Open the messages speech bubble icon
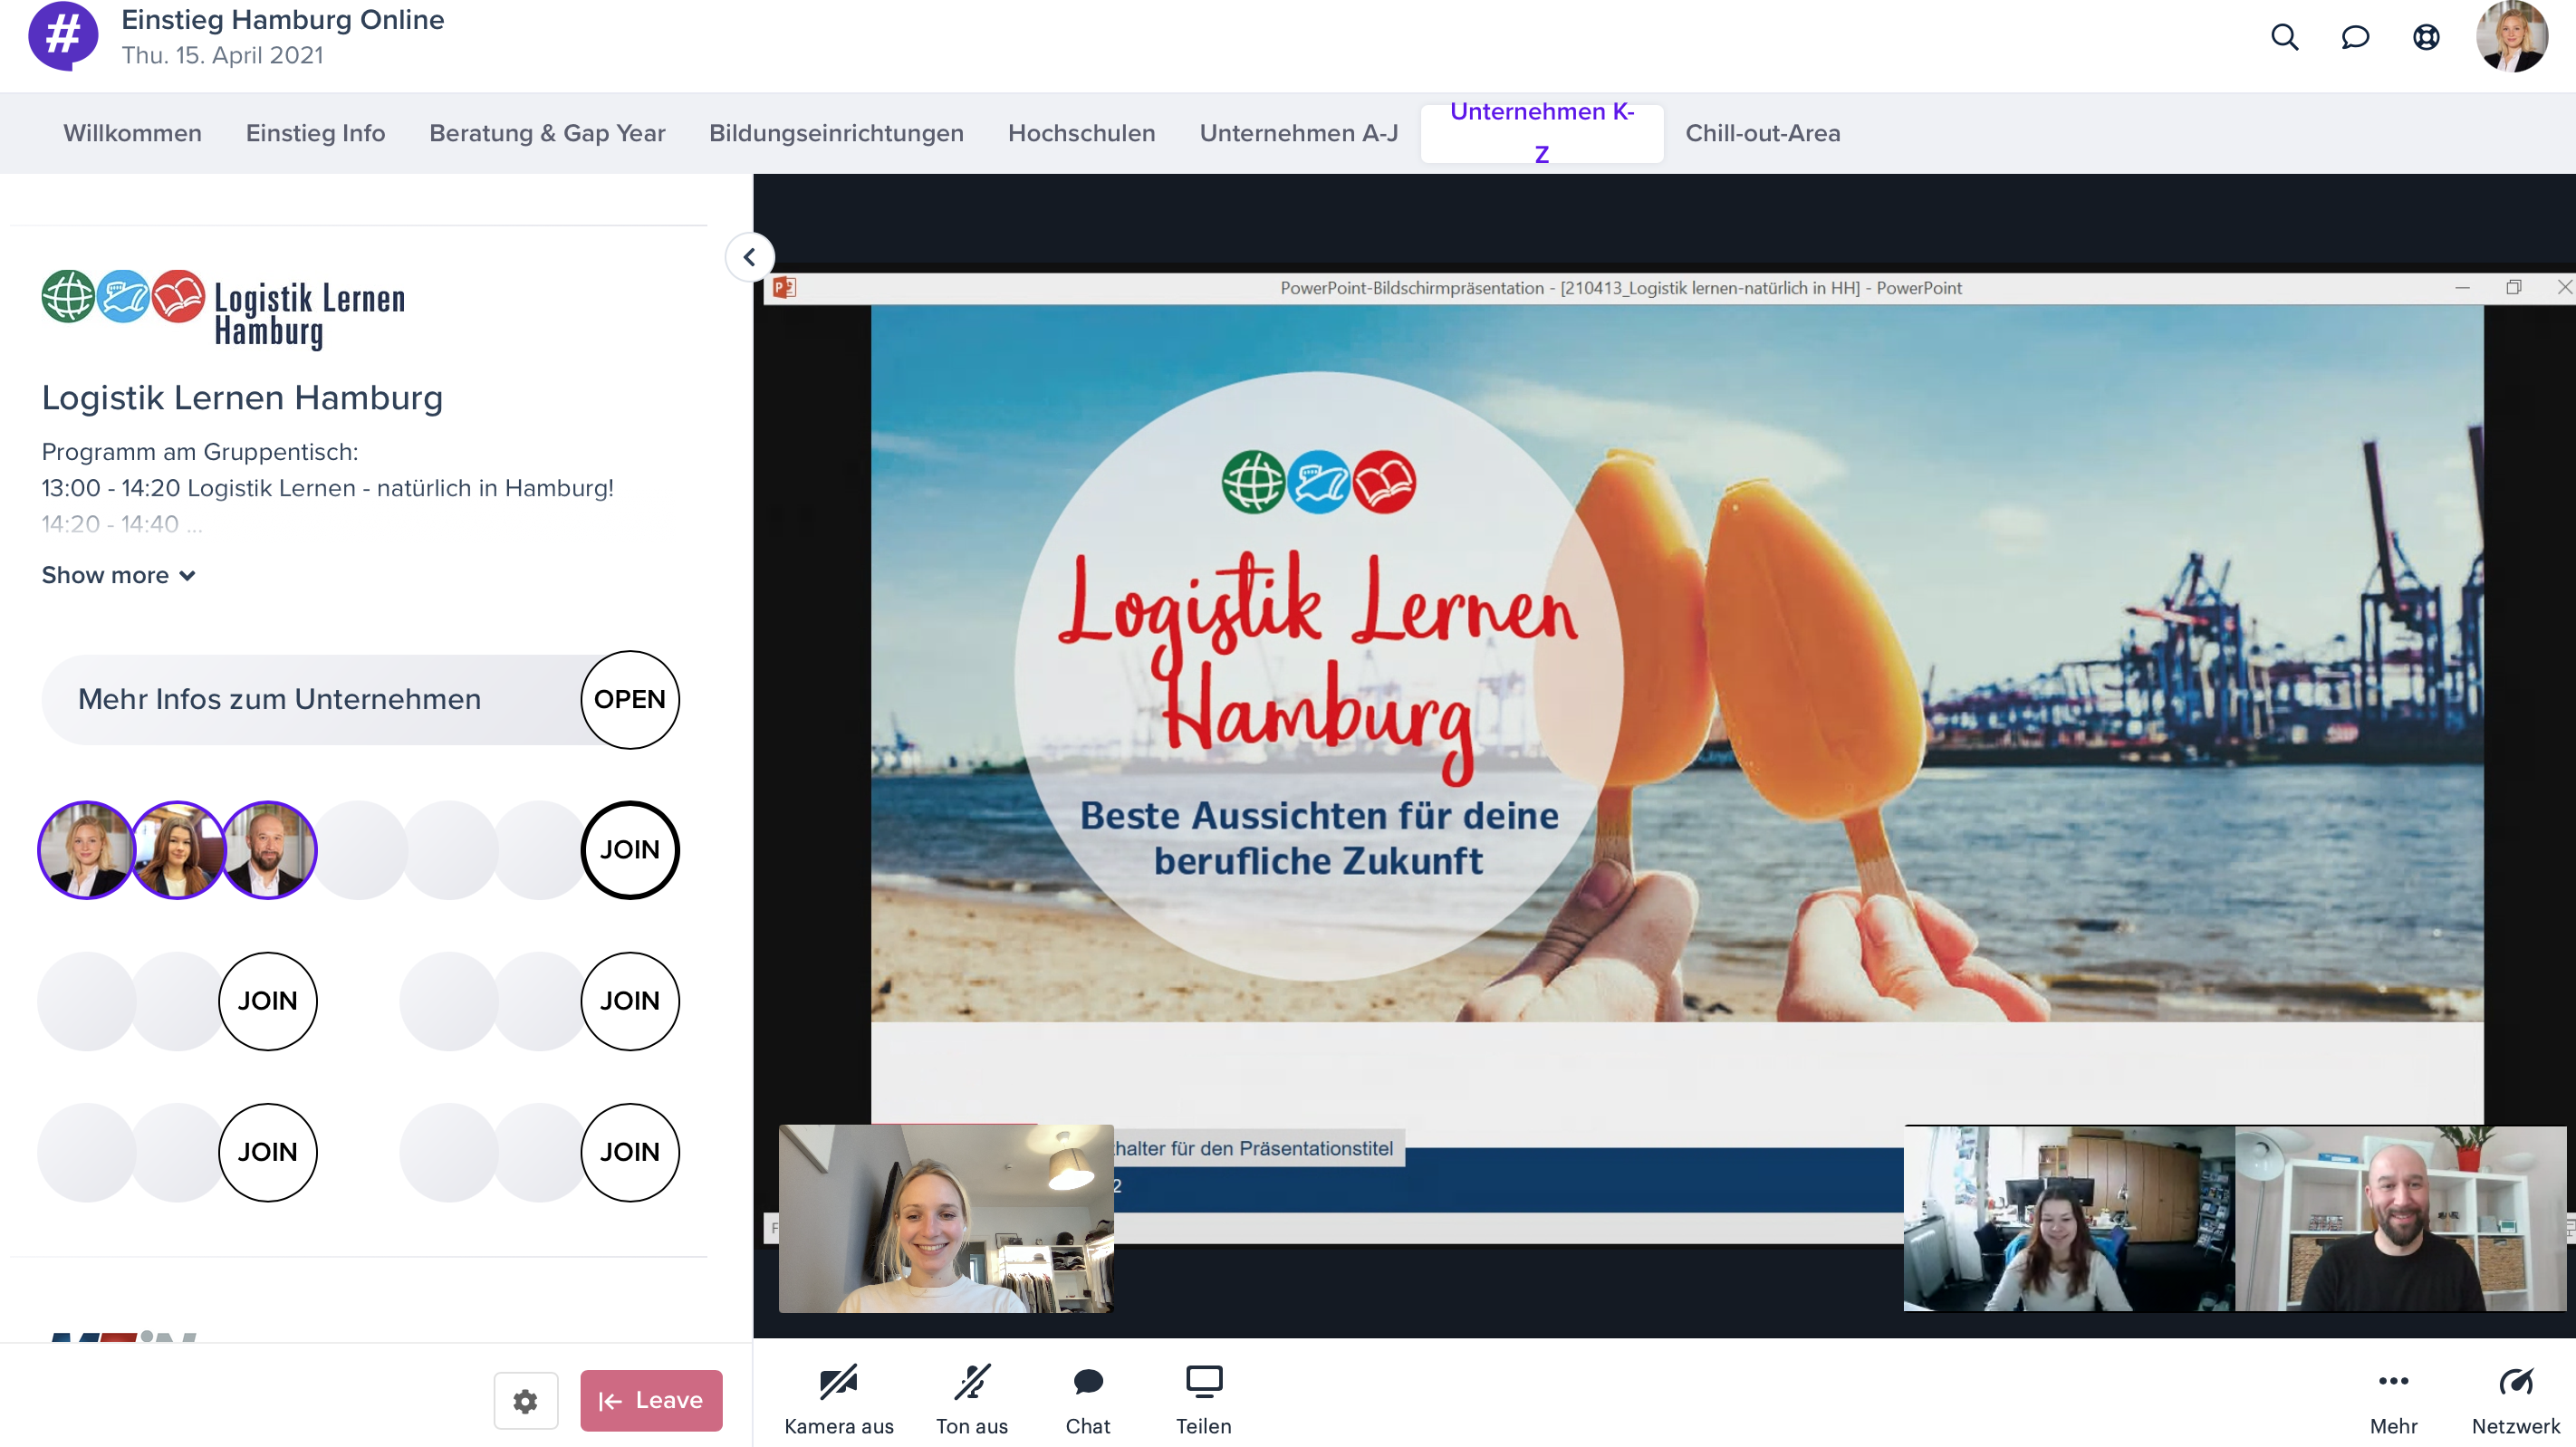This screenshot has height=1447, width=2576. click(2355, 37)
